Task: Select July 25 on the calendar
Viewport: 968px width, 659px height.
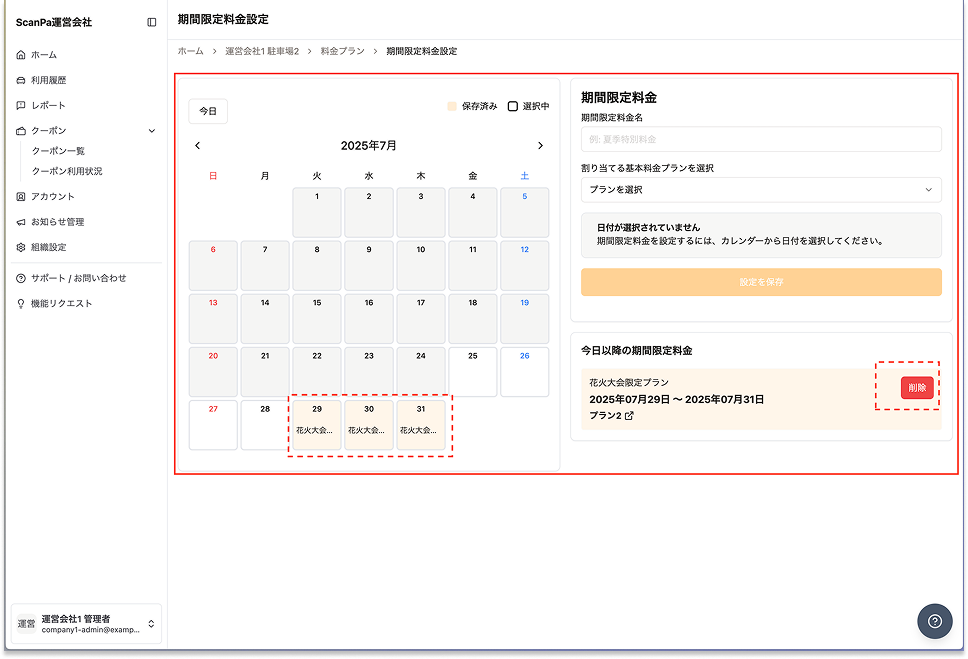Action: 473,372
